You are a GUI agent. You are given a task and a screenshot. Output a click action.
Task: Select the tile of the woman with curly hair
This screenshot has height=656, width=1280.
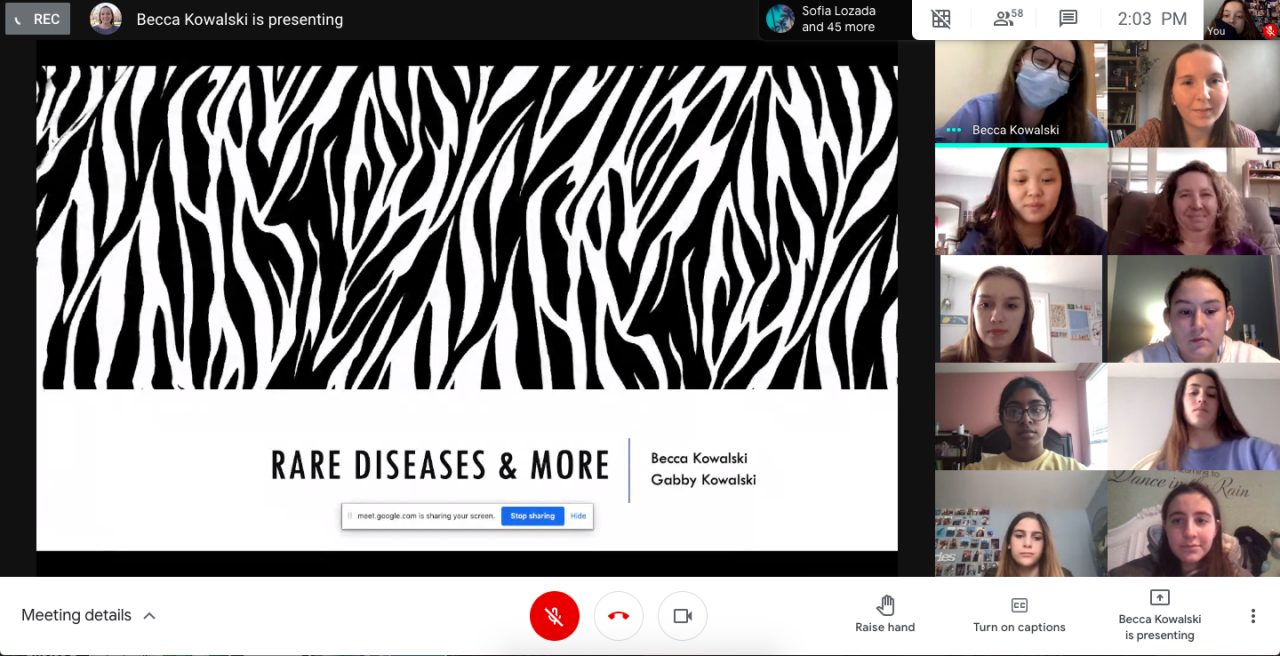1194,201
